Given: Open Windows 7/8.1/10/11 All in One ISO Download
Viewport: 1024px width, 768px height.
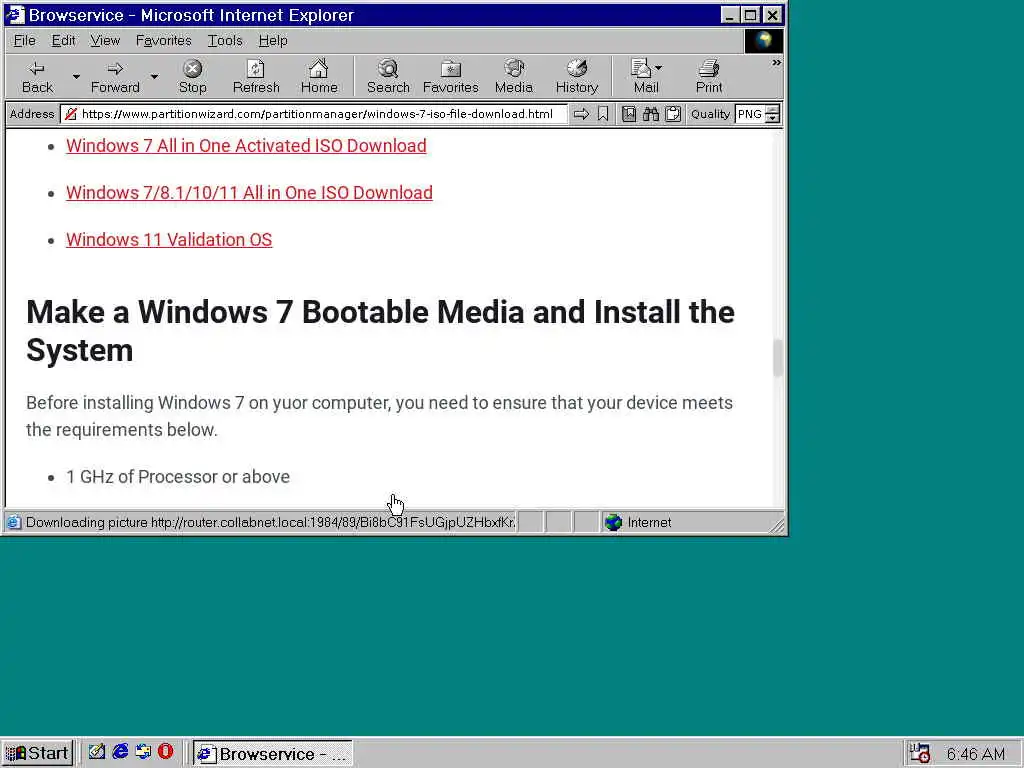Looking at the screenshot, I should tap(249, 193).
